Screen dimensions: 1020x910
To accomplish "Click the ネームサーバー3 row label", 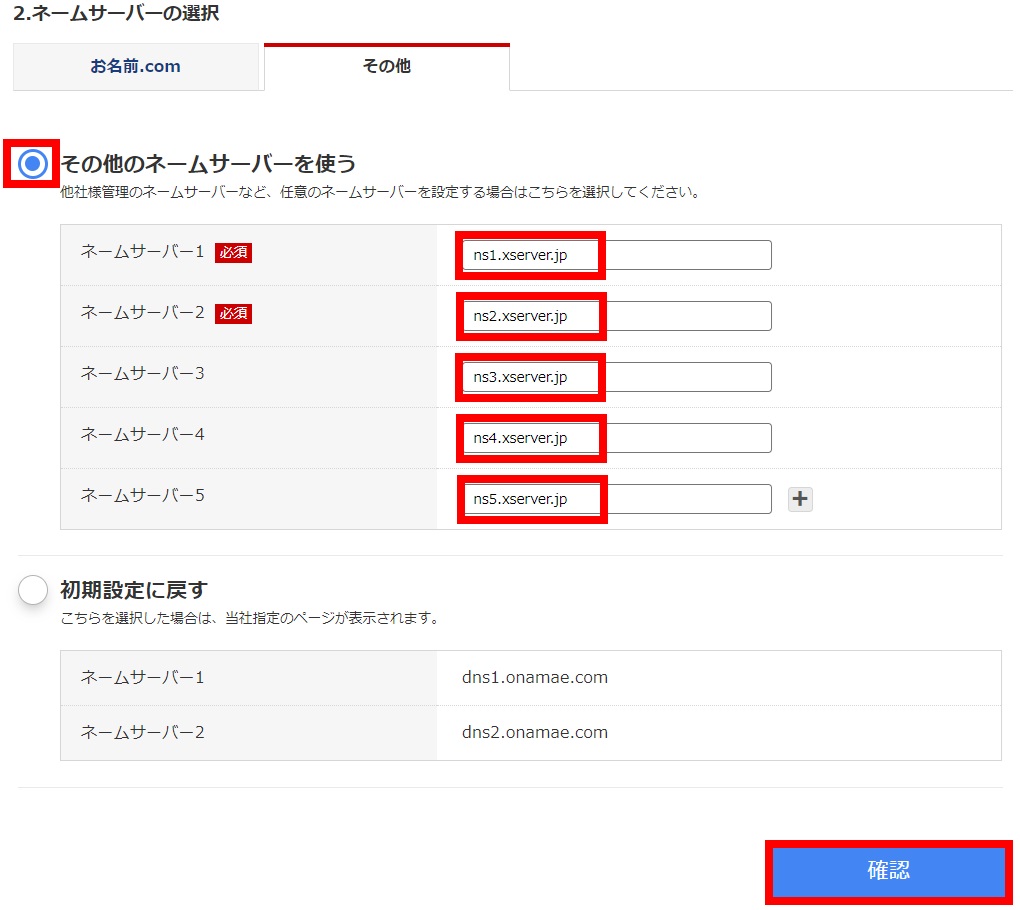I will tap(142, 374).
